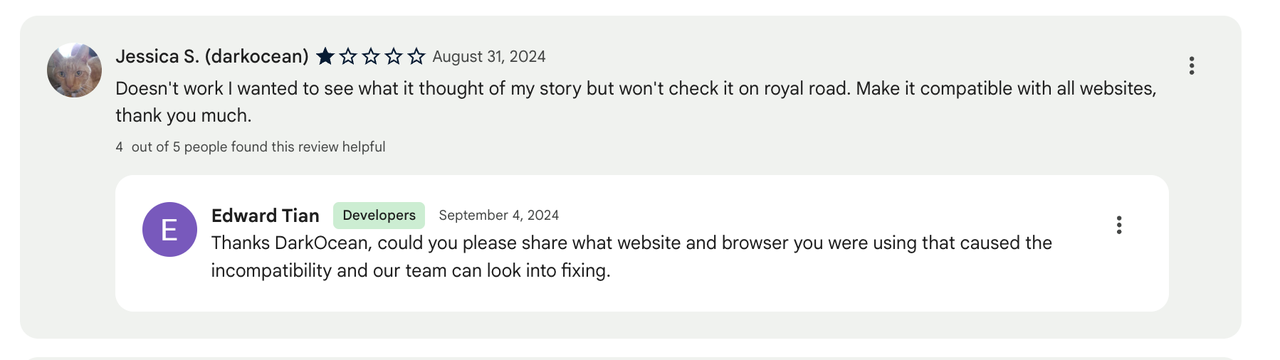The width and height of the screenshot is (1280, 360).
Task: Click the green Developers badge
Action: [x=379, y=215]
